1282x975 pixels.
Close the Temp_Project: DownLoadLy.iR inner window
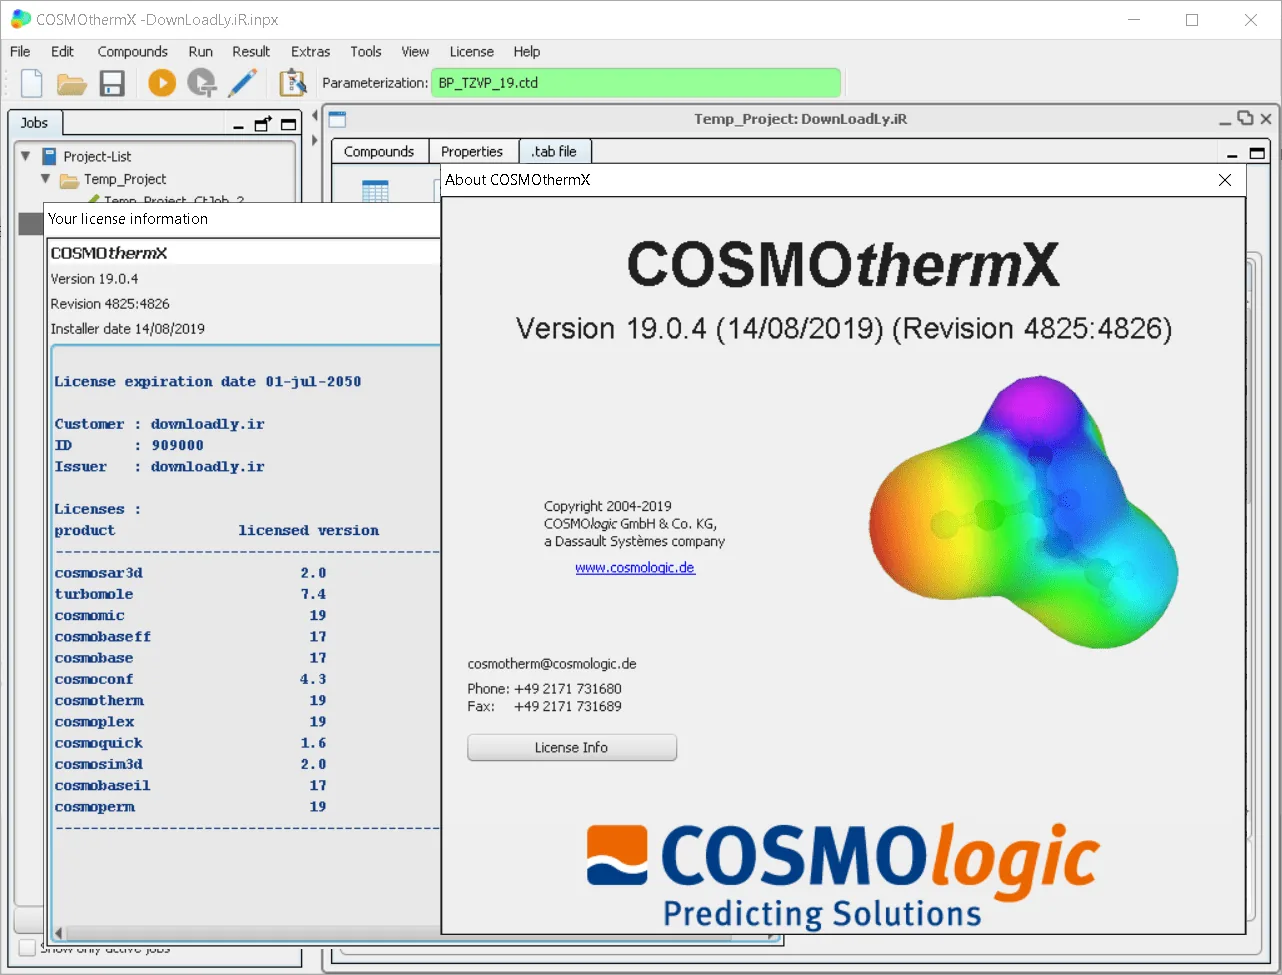(x=1266, y=119)
